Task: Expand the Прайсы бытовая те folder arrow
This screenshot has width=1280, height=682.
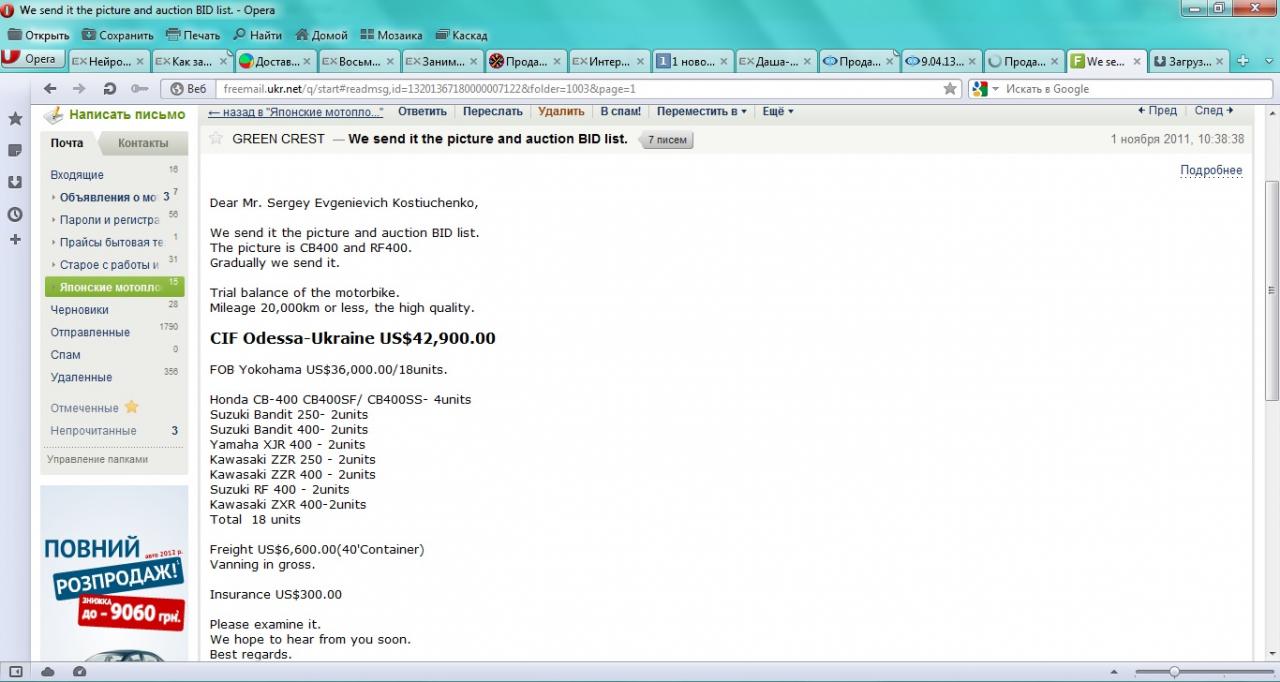Action: (x=54, y=243)
